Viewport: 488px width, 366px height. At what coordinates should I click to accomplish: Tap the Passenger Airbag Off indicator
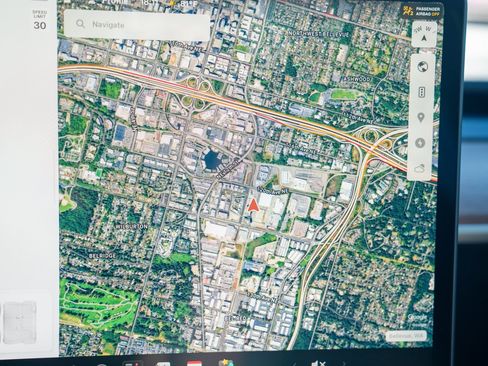point(422,11)
